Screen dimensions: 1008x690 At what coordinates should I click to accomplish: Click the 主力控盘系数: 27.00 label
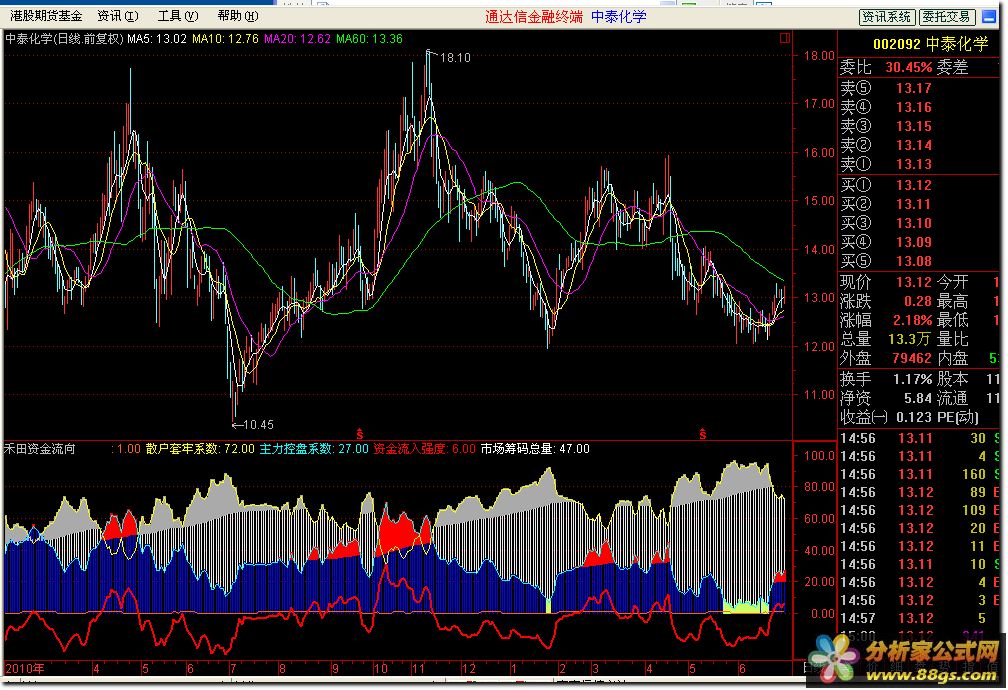314,449
